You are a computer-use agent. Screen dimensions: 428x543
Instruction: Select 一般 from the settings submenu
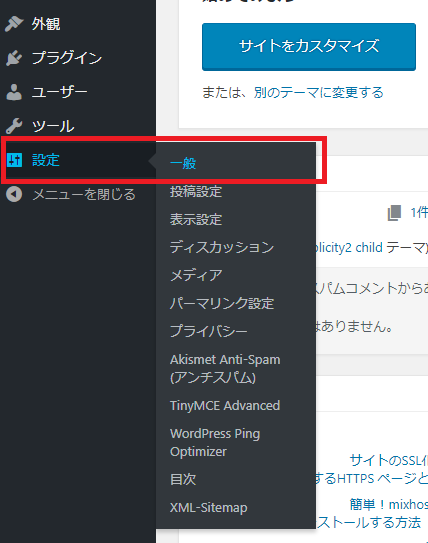[x=183, y=163]
